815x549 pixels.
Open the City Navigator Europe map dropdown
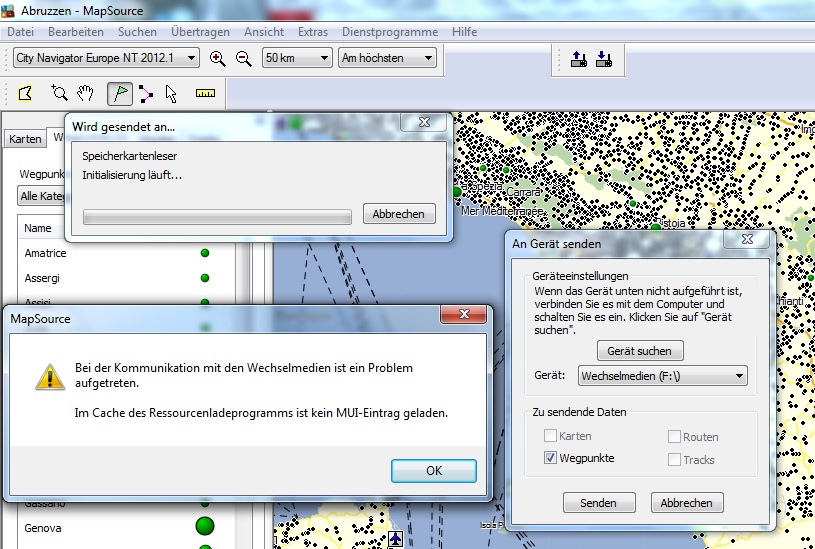pos(106,58)
